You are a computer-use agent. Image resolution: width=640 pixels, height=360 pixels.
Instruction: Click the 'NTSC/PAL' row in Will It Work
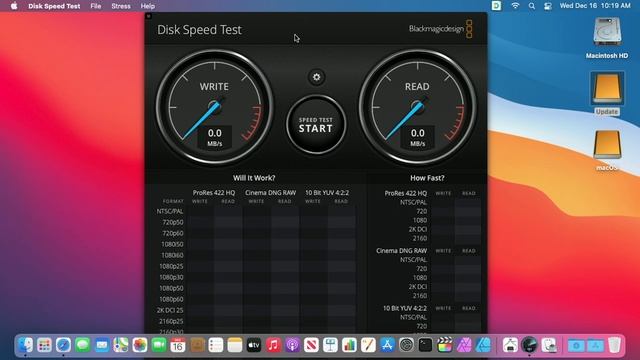pyautogui.click(x=170, y=211)
